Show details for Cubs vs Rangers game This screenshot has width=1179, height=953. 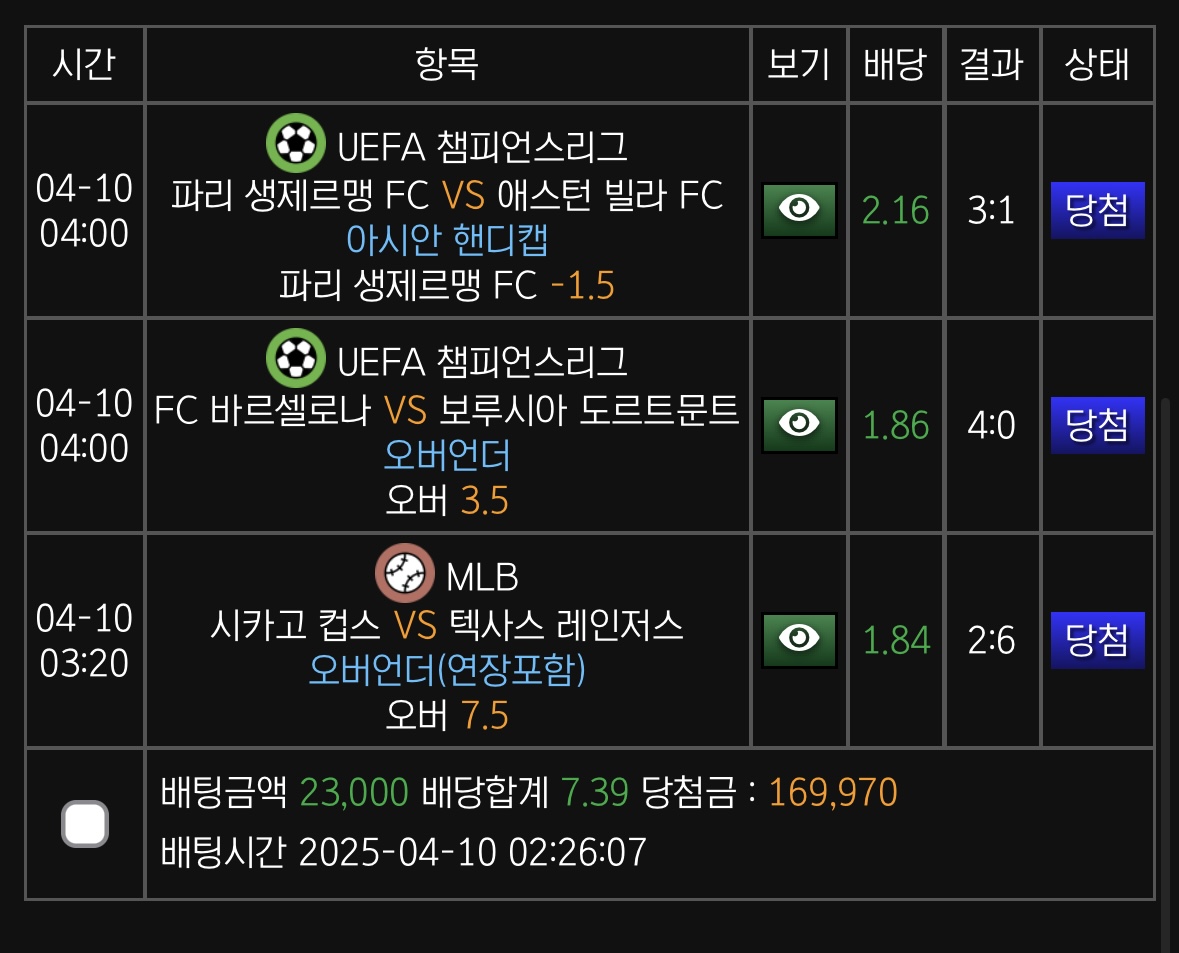pyautogui.click(x=799, y=640)
